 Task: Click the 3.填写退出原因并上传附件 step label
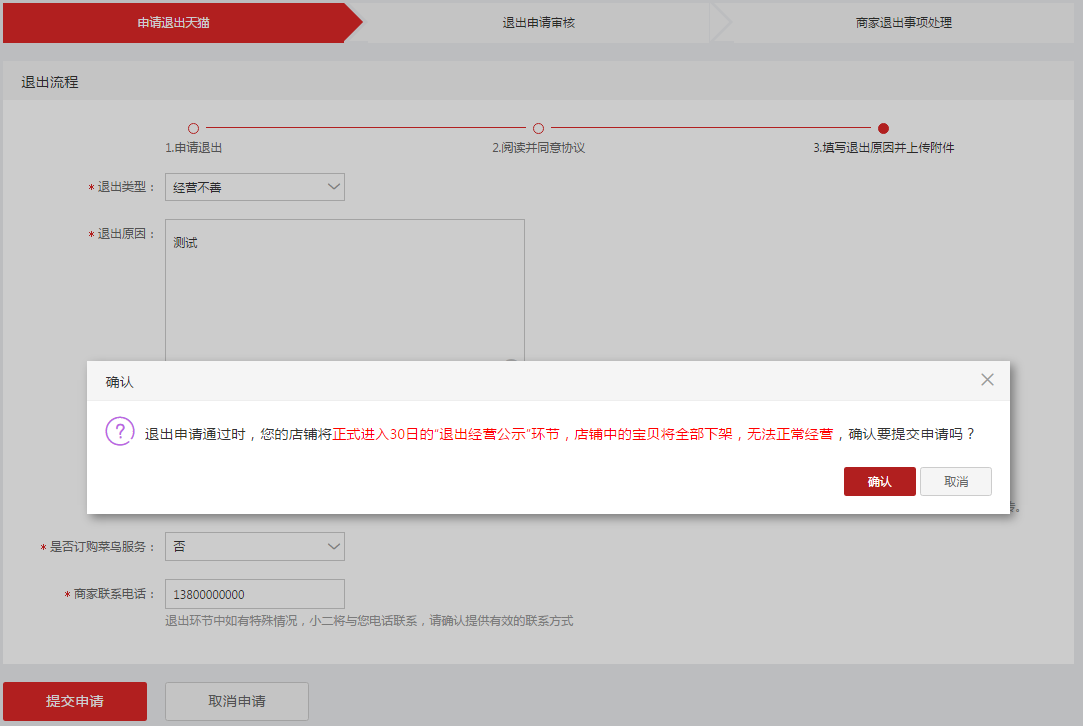(883, 148)
